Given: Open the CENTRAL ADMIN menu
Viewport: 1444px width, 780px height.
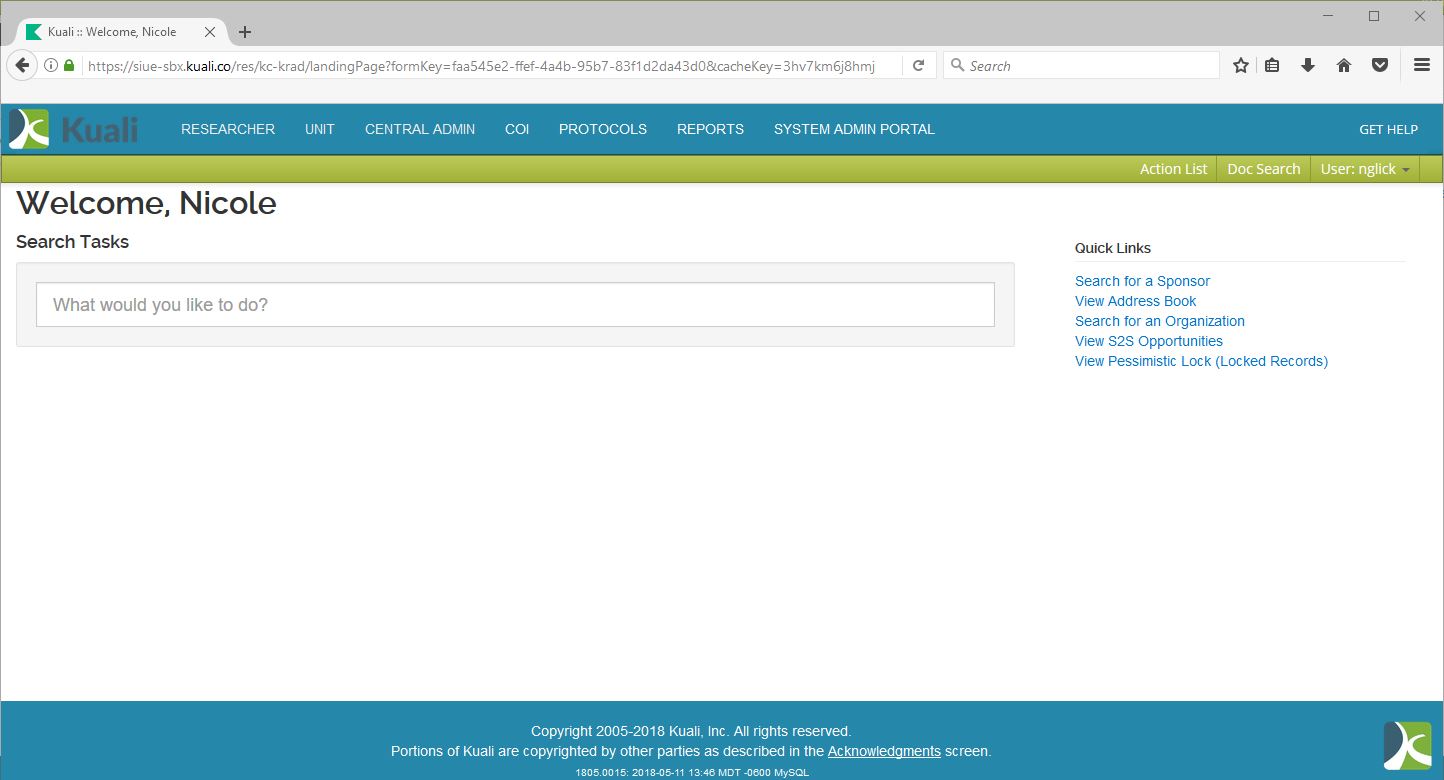Looking at the screenshot, I should click(420, 129).
